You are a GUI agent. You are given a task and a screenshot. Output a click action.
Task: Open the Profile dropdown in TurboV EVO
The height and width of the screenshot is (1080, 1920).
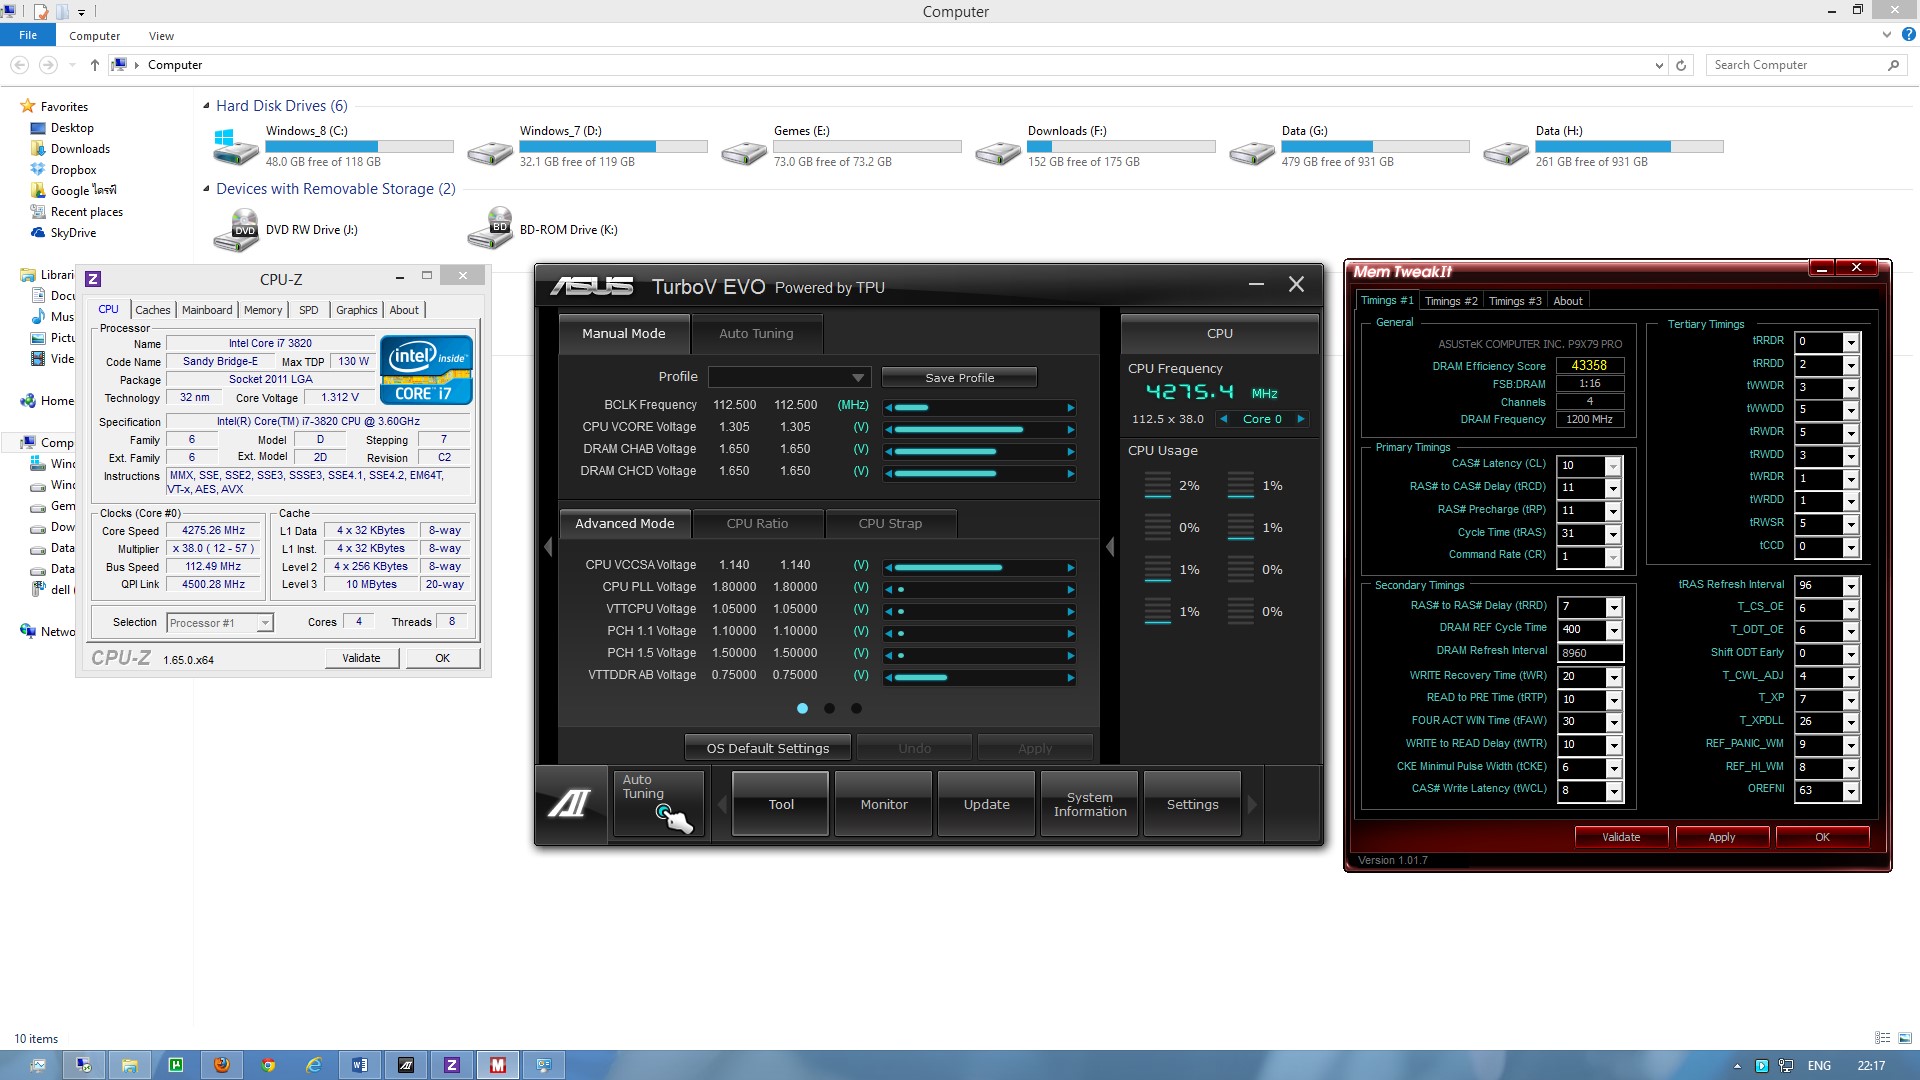tap(857, 378)
